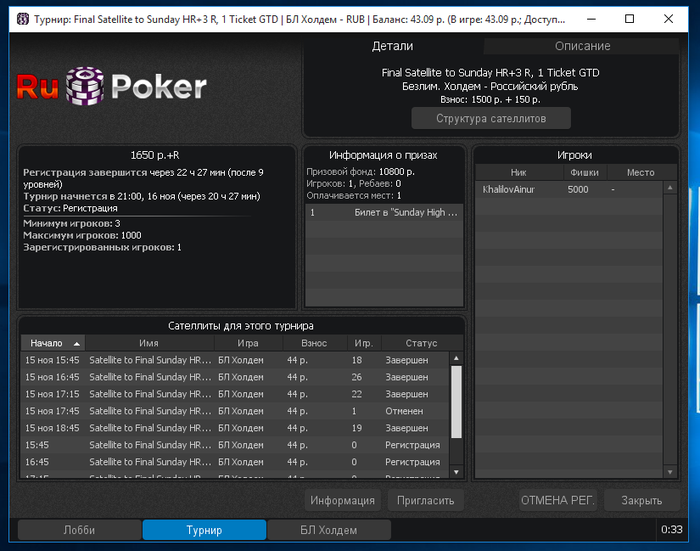Click satellites list scroll down arrow

point(456,472)
